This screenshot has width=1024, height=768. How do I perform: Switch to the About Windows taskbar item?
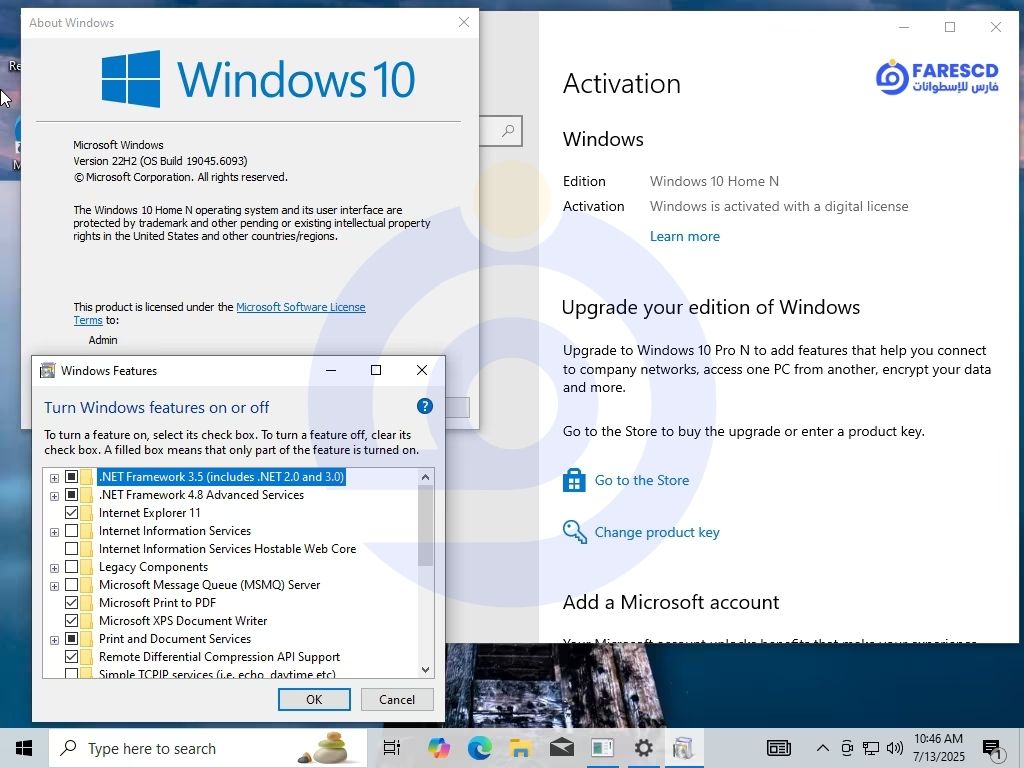pos(602,748)
